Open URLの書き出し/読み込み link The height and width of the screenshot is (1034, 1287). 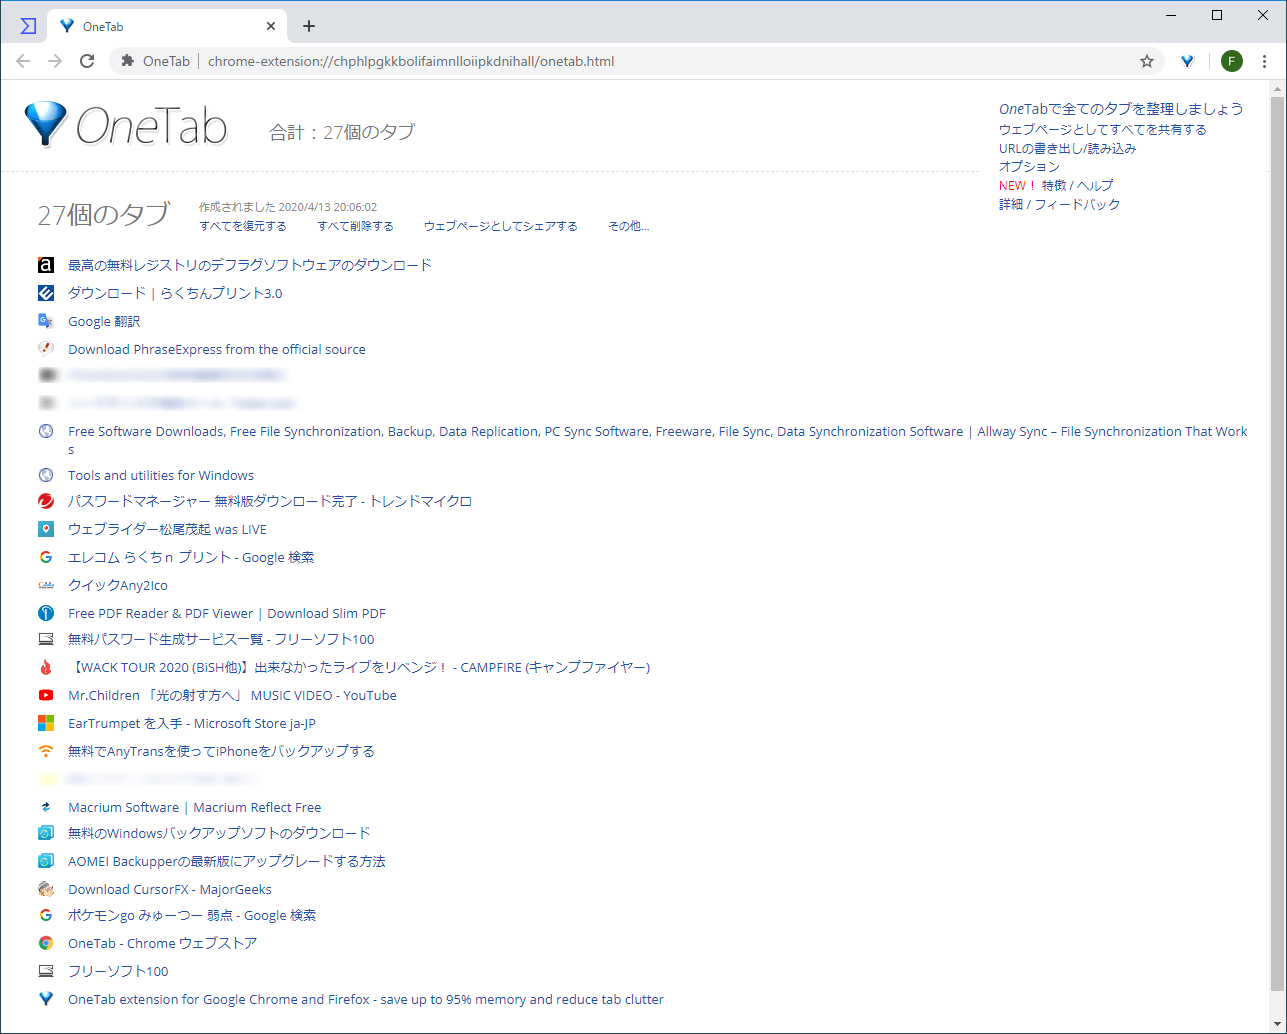(x=1067, y=148)
